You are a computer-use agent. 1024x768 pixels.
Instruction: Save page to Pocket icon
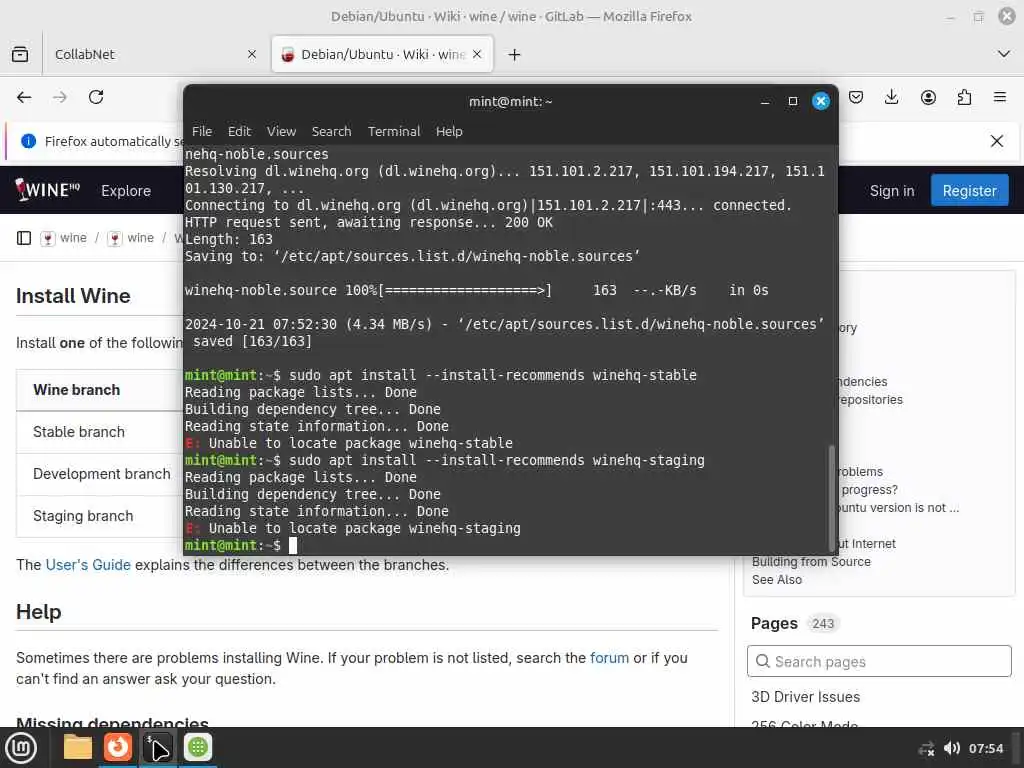[x=856, y=98]
